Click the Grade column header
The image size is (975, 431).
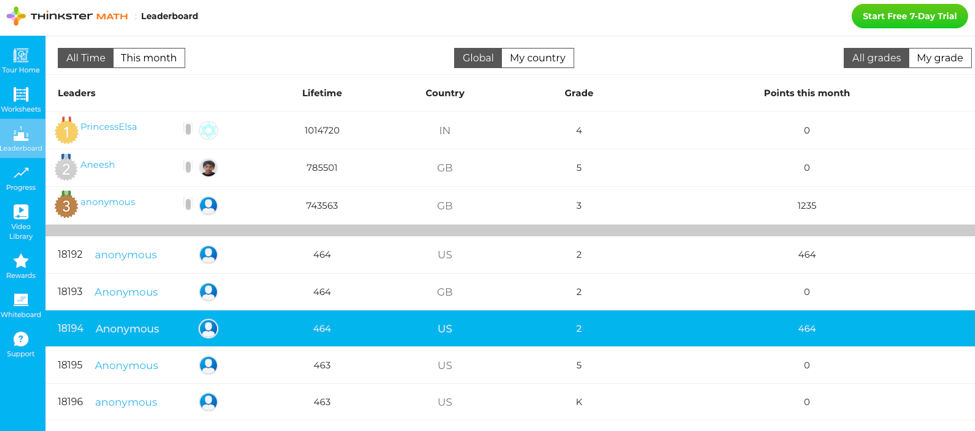pyautogui.click(x=579, y=93)
